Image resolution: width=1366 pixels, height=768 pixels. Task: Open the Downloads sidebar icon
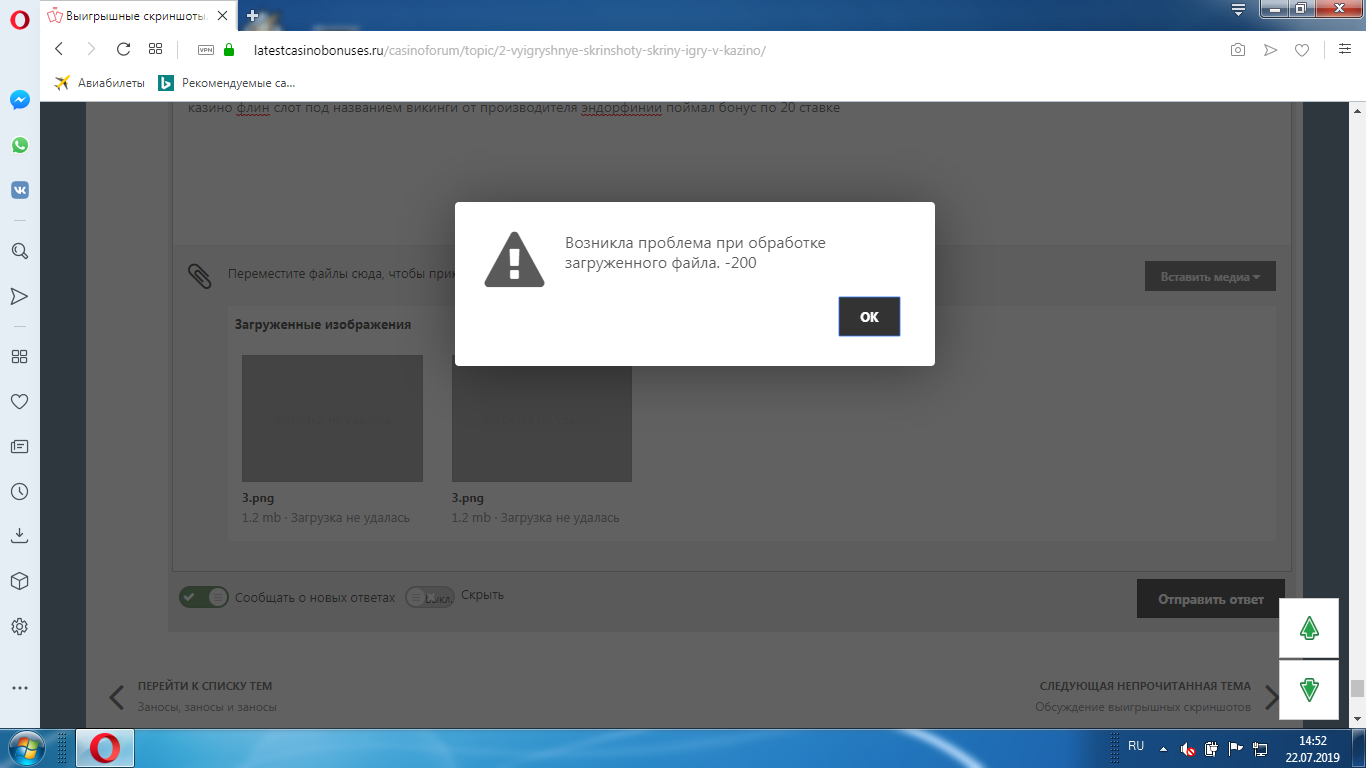pos(19,536)
